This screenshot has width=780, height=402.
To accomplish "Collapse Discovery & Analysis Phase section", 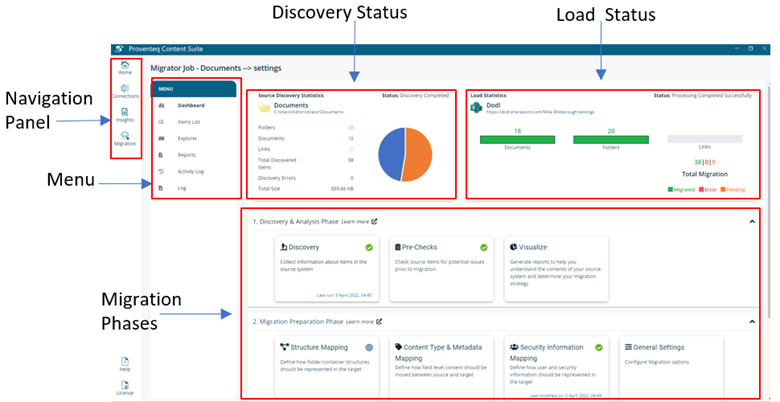I will (x=752, y=221).
